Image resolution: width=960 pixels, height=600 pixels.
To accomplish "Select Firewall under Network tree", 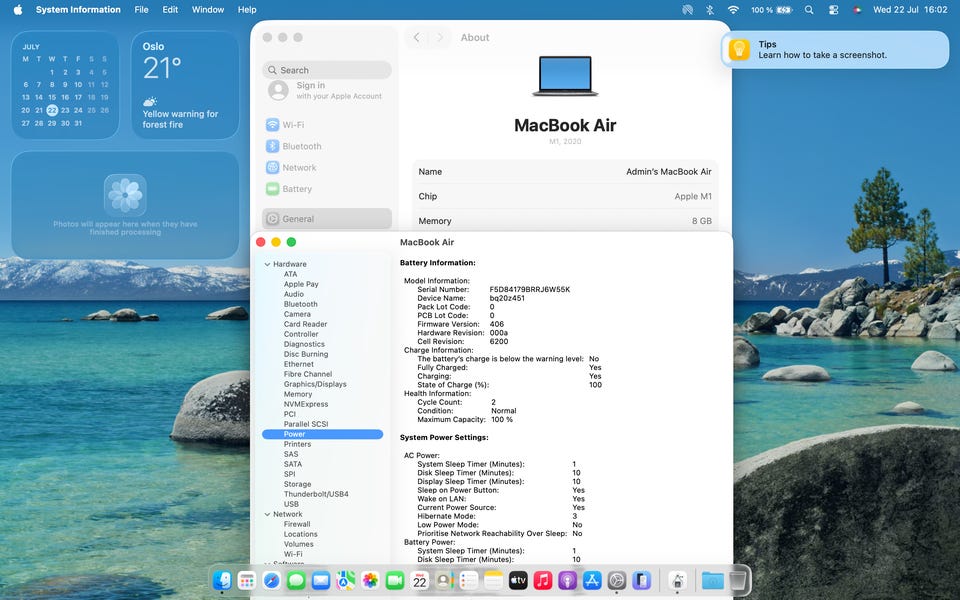I will pos(297,524).
